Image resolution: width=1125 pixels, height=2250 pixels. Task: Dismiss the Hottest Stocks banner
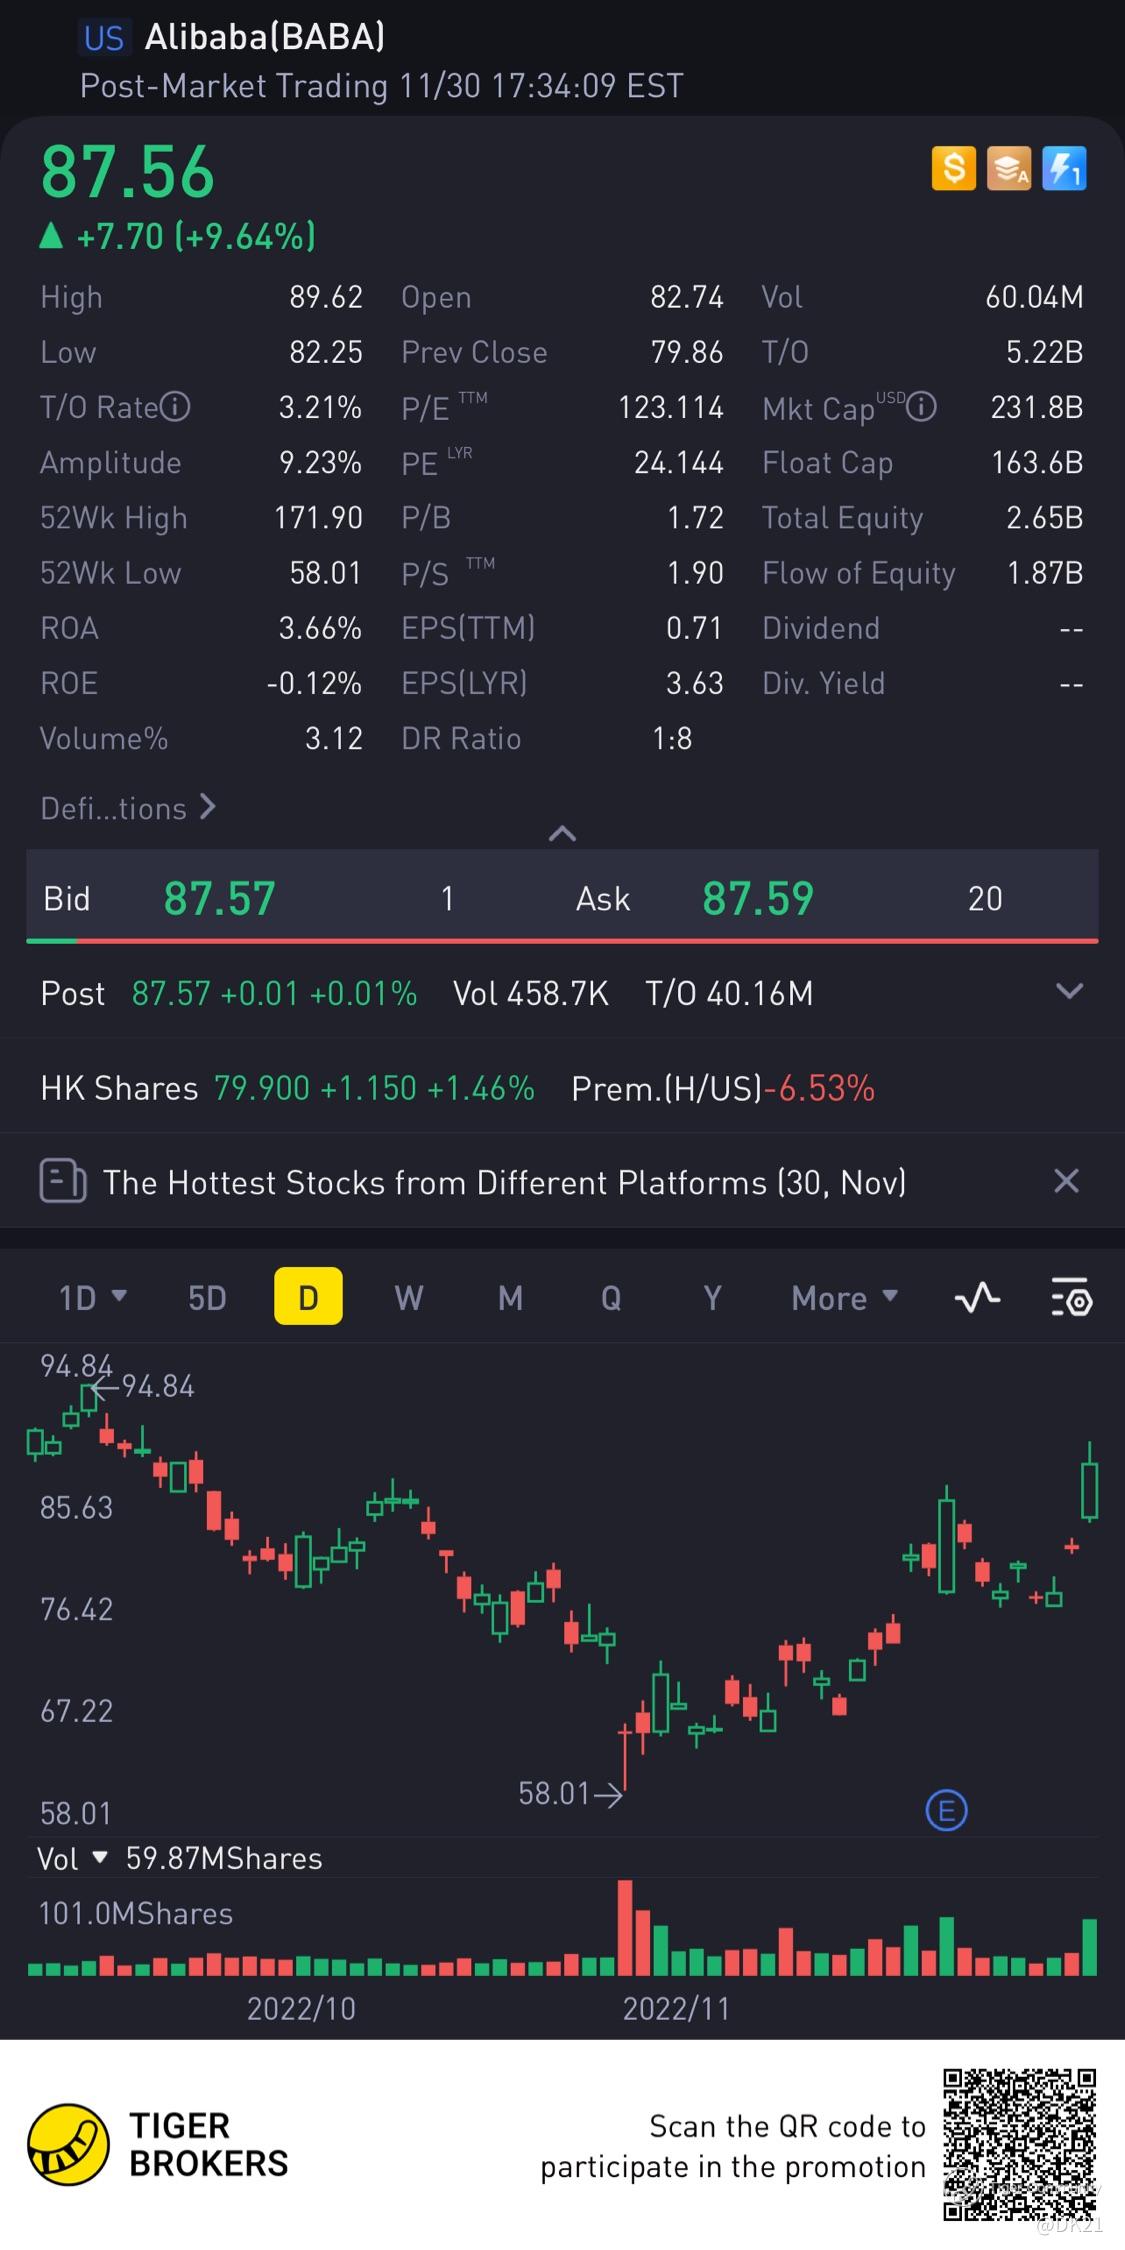[x=1067, y=1181]
